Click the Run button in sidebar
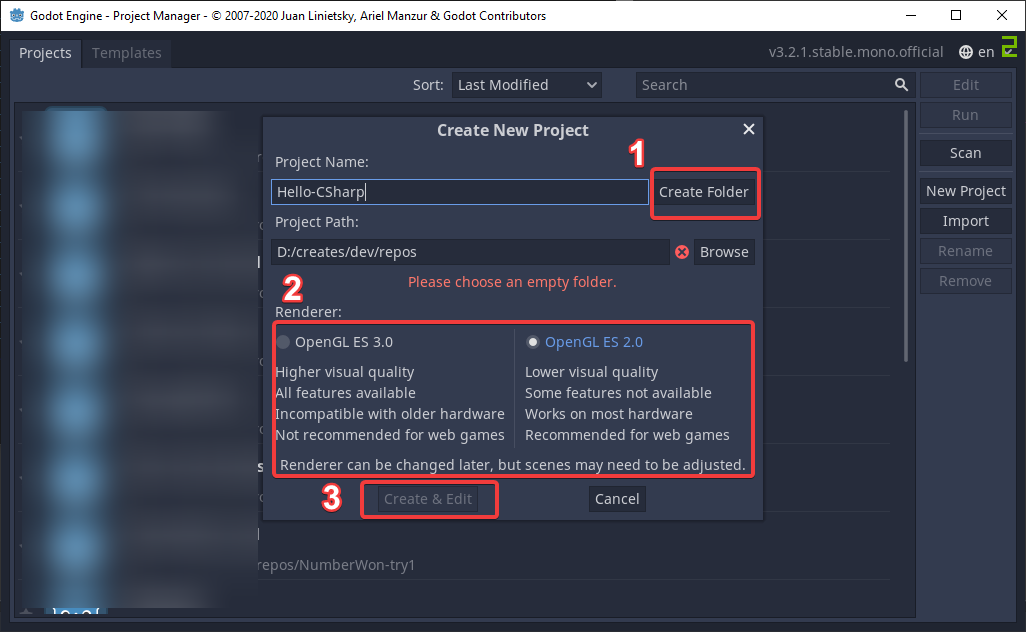This screenshot has height=632, width=1026. [965, 115]
